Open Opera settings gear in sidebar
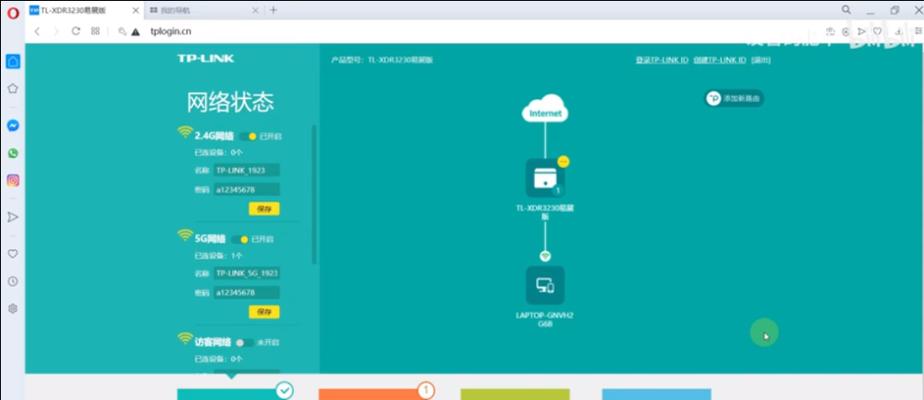The height and width of the screenshot is (400, 924). click(x=12, y=308)
